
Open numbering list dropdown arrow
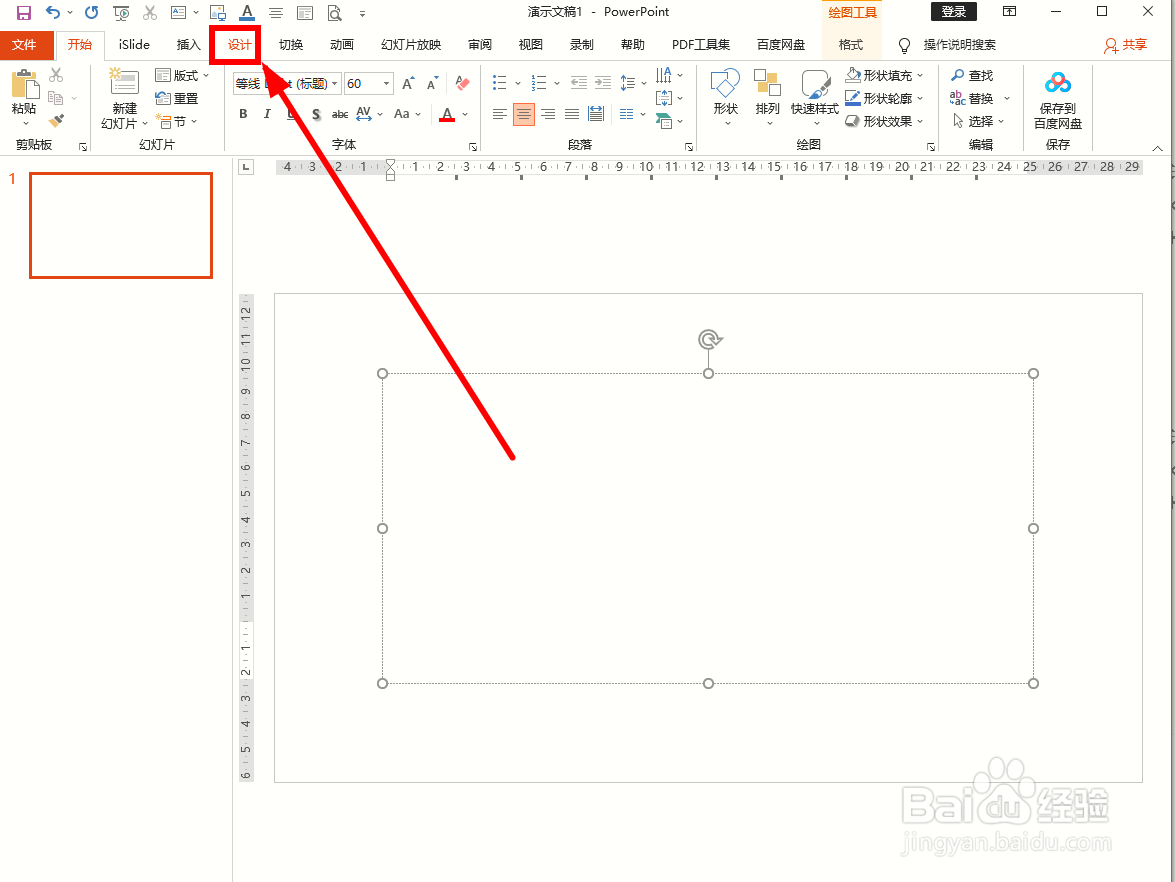pyautogui.click(x=557, y=83)
